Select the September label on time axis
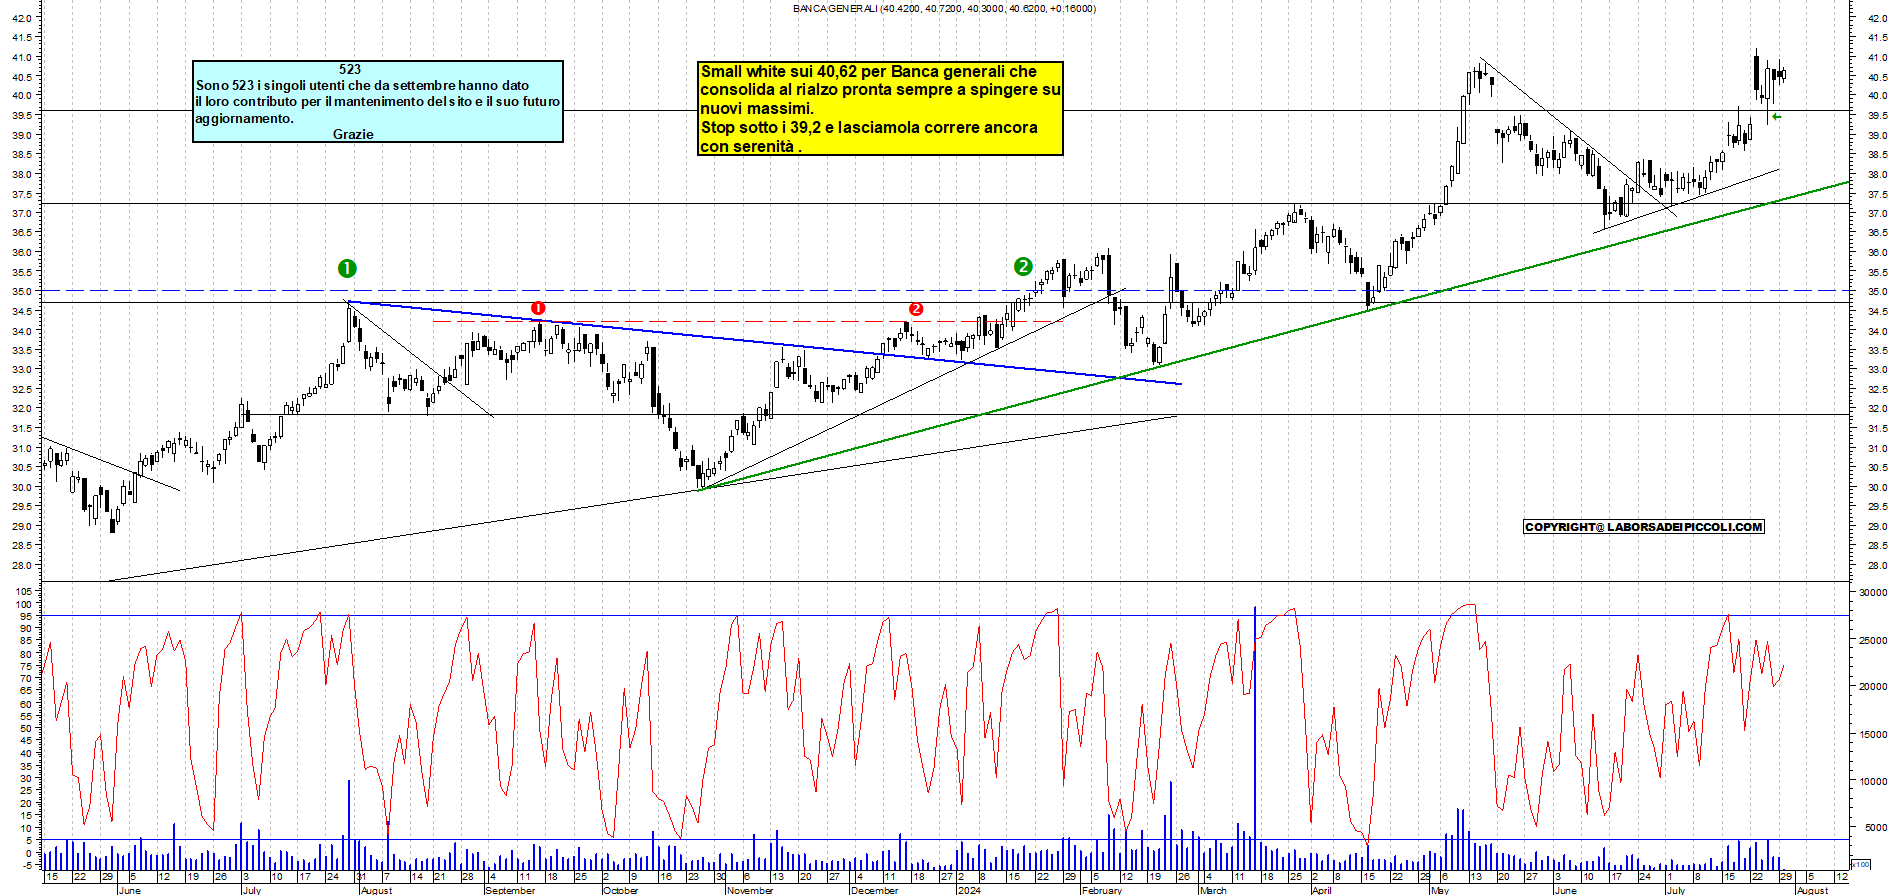Viewport: 1890px width, 895px height. point(510,890)
